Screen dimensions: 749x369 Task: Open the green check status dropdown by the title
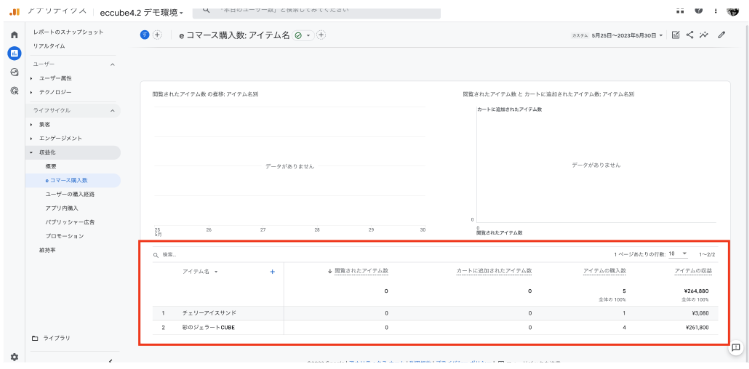coord(304,35)
